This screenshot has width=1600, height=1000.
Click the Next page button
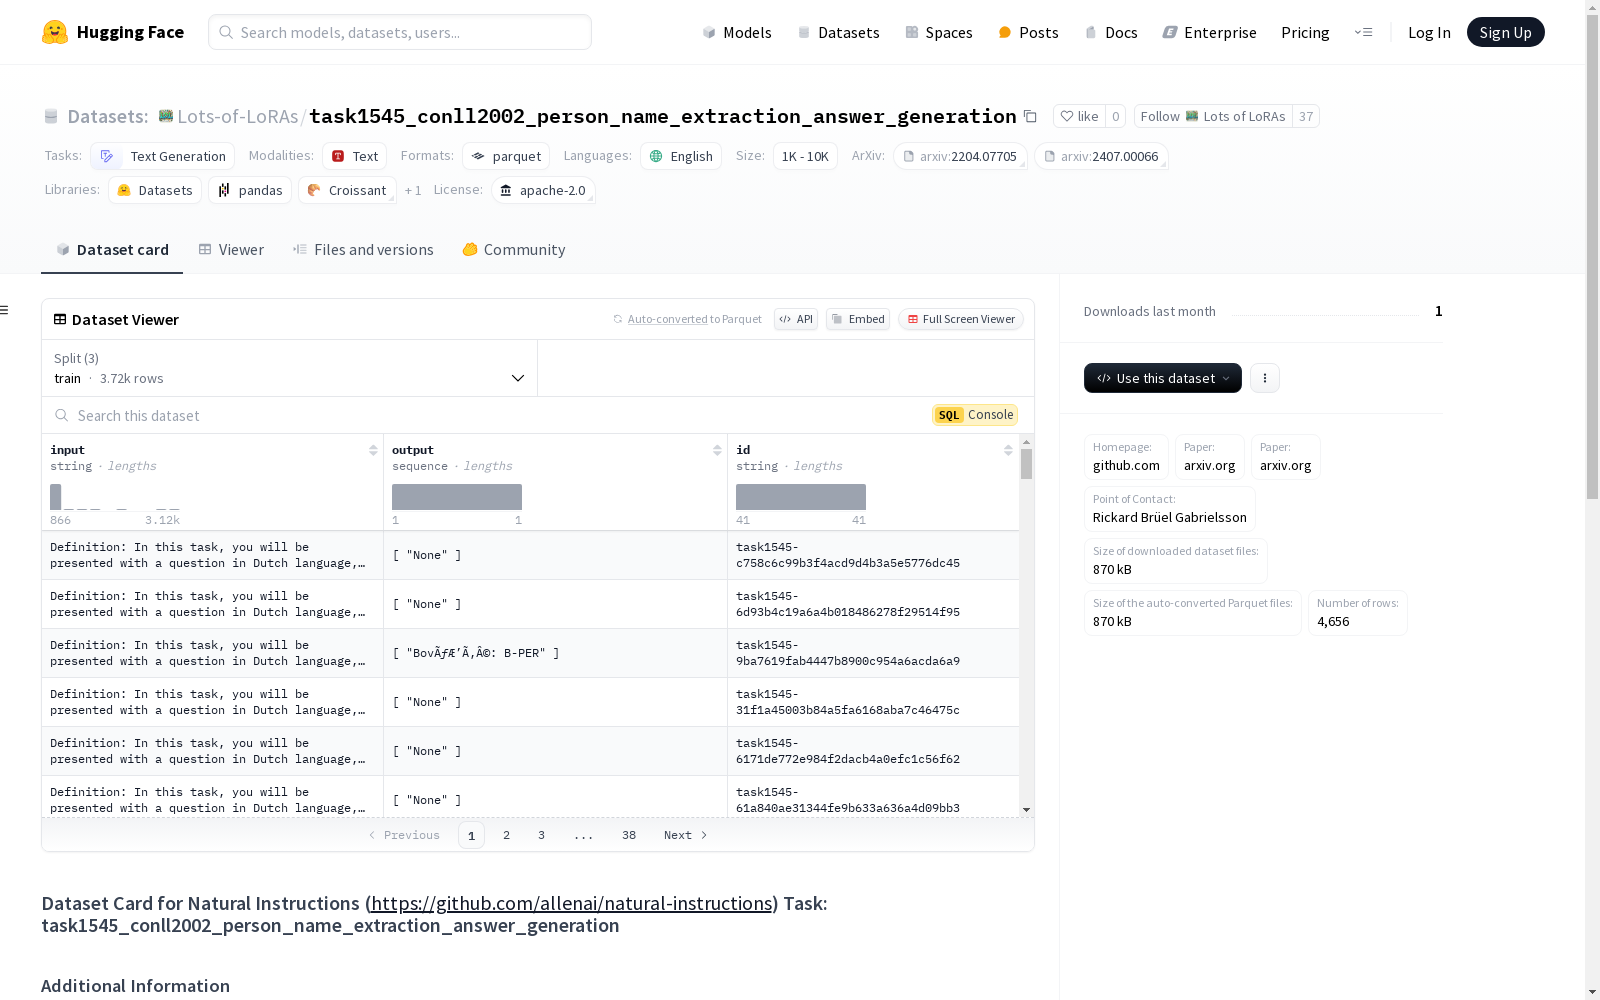click(x=686, y=835)
